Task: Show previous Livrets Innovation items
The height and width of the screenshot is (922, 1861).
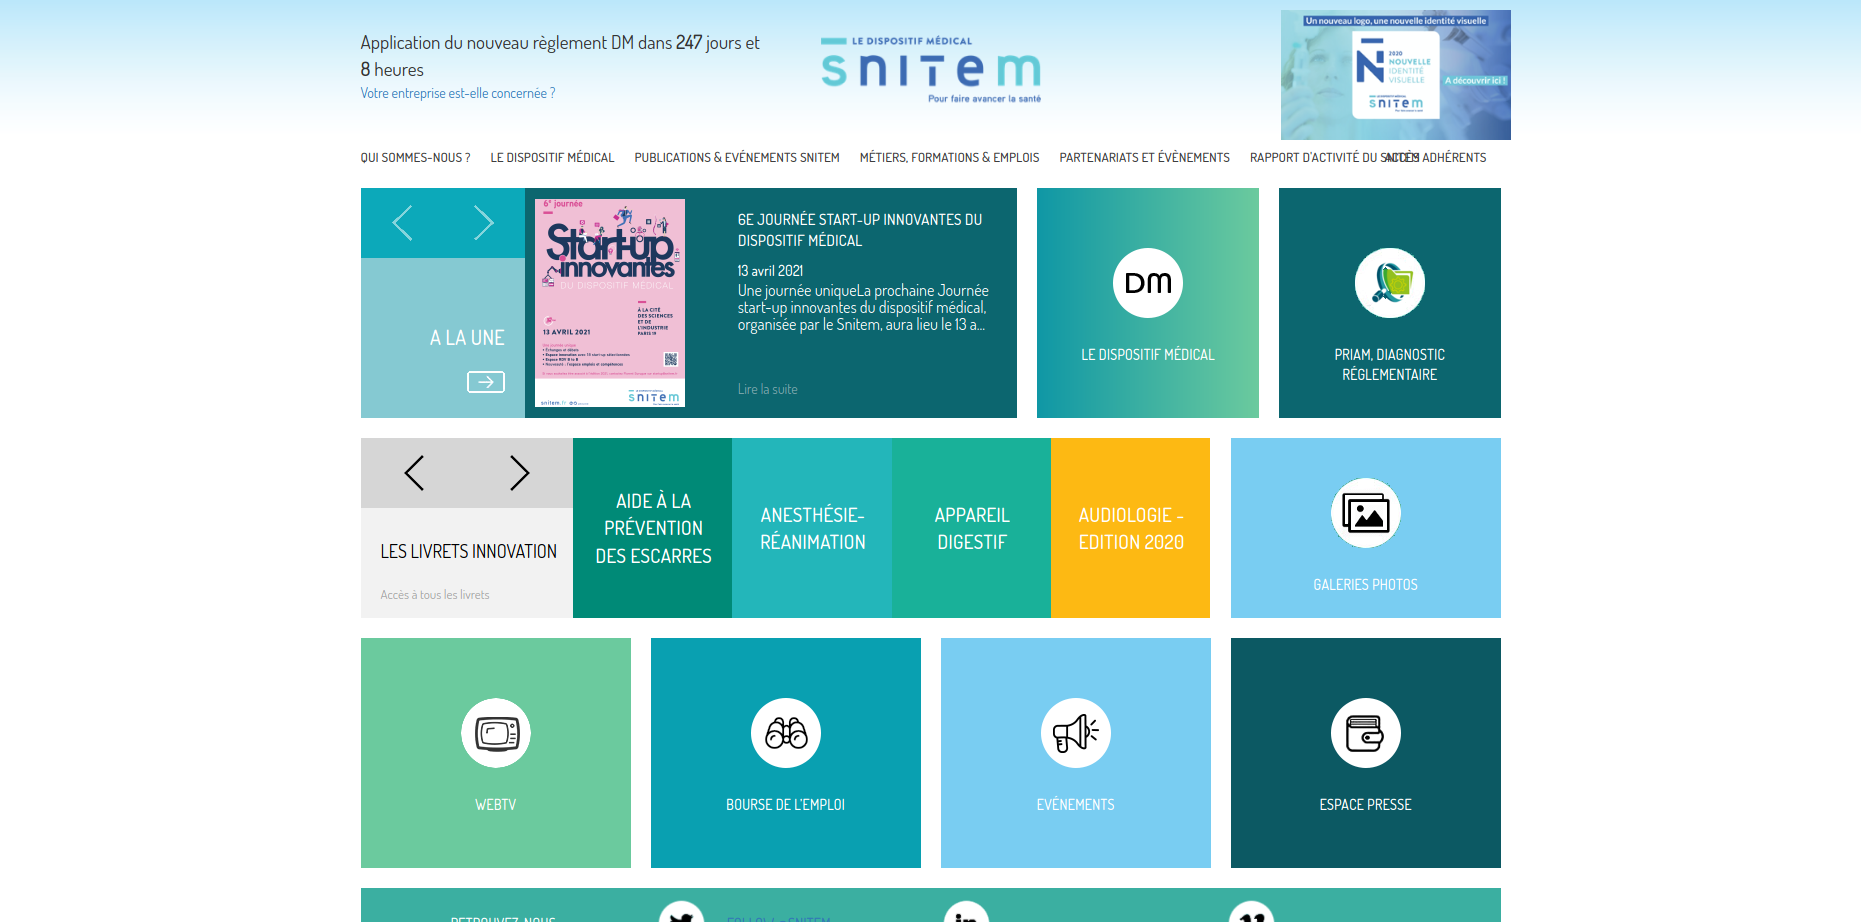Action: 414,473
